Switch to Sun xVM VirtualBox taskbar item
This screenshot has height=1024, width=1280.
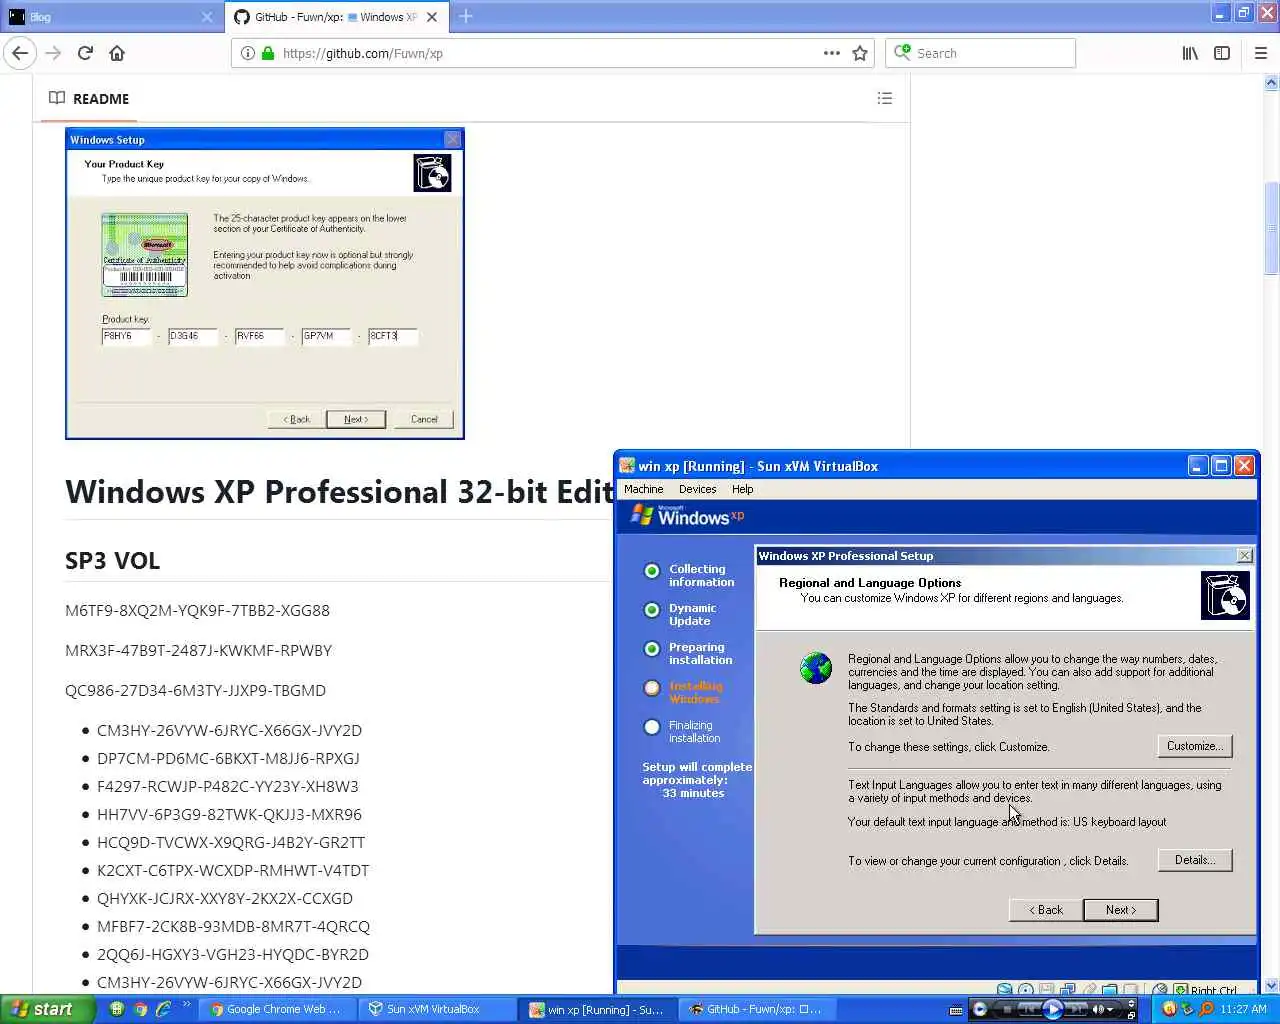pos(435,1009)
